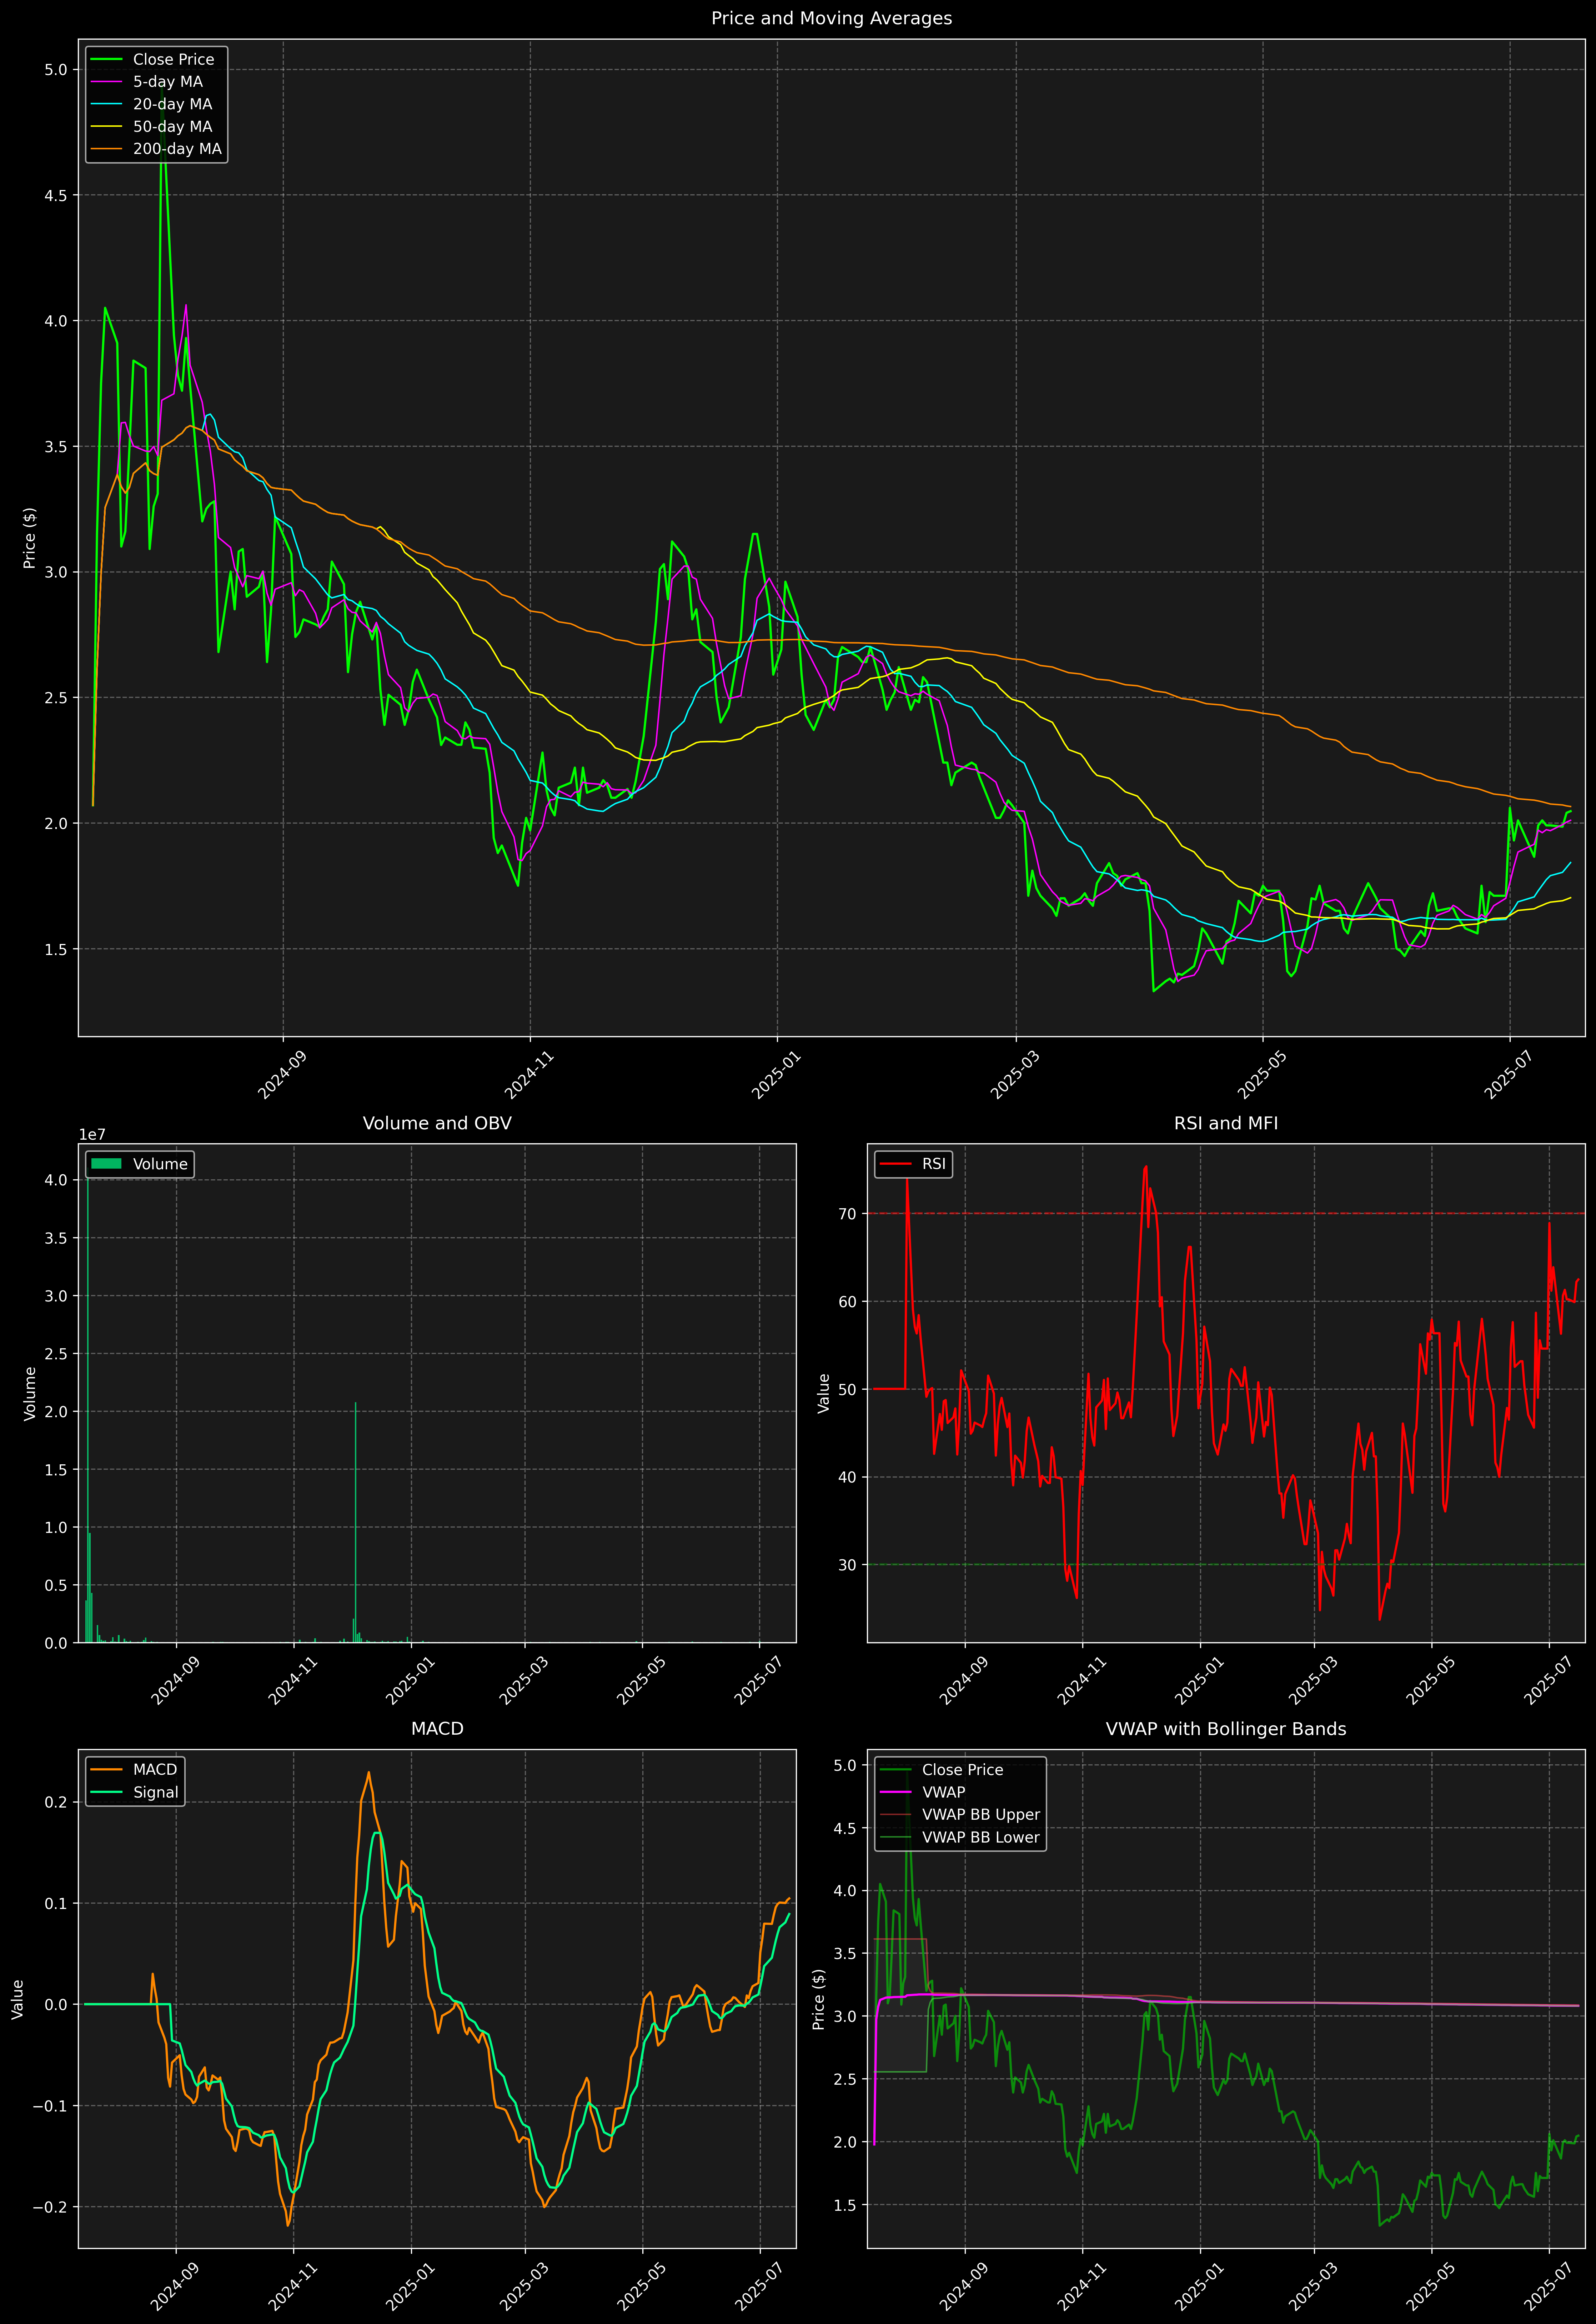Click the yellow 50-day MA legend line sample
Viewport: 1596px width, 2324px height.
click(x=106, y=127)
